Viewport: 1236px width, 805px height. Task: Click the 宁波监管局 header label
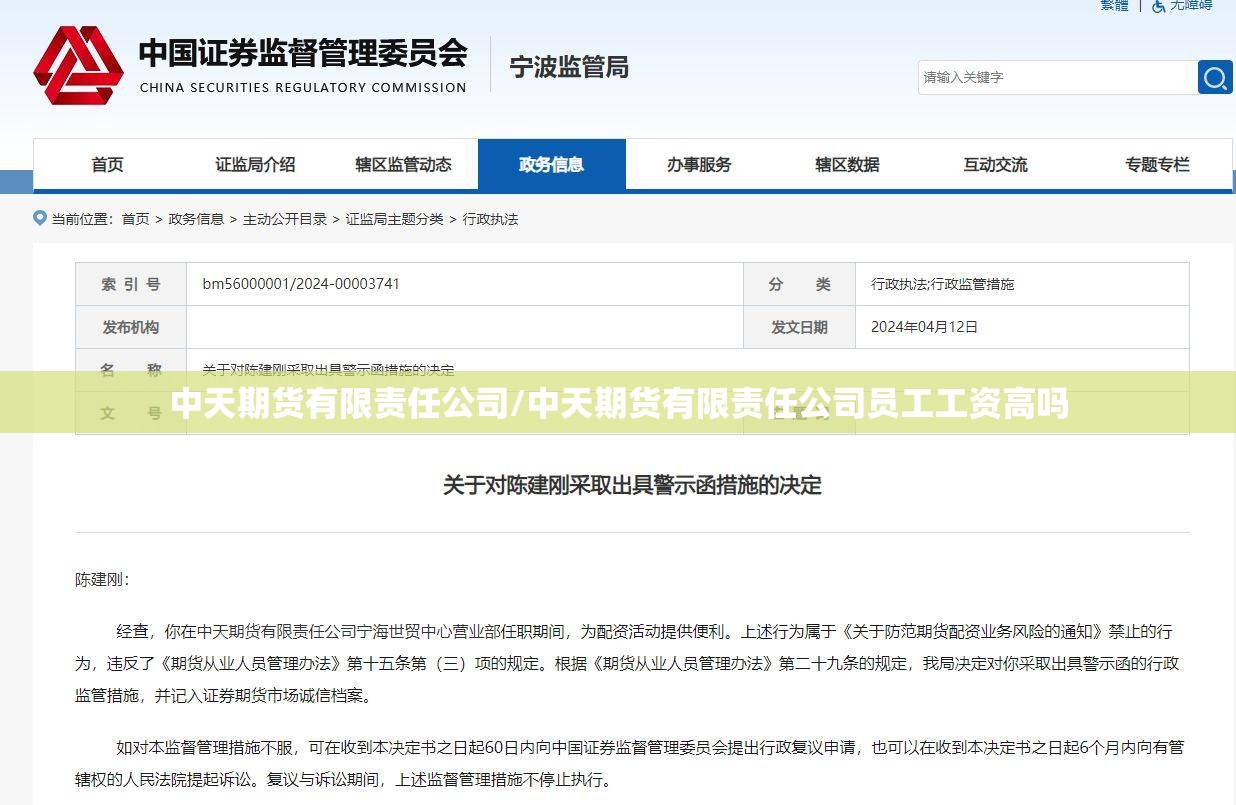[x=569, y=67]
